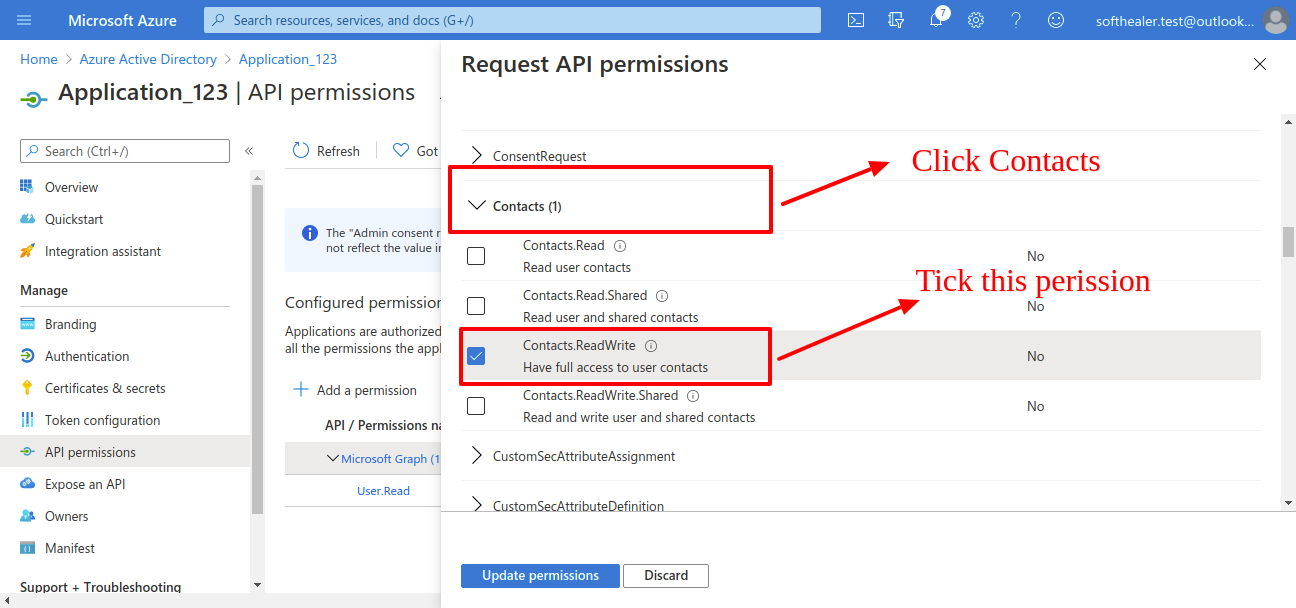Click the info icon beside Contacts.Read.Shared
This screenshot has width=1296, height=608.
click(x=662, y=296)
